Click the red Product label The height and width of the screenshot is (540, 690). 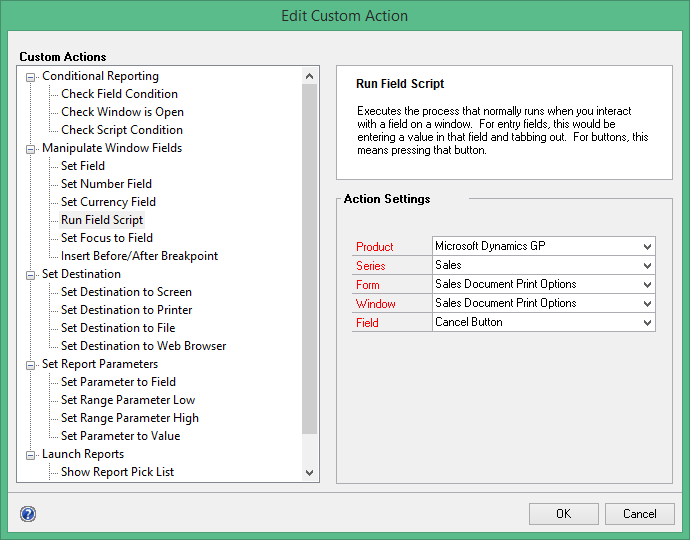pos(374,247)
